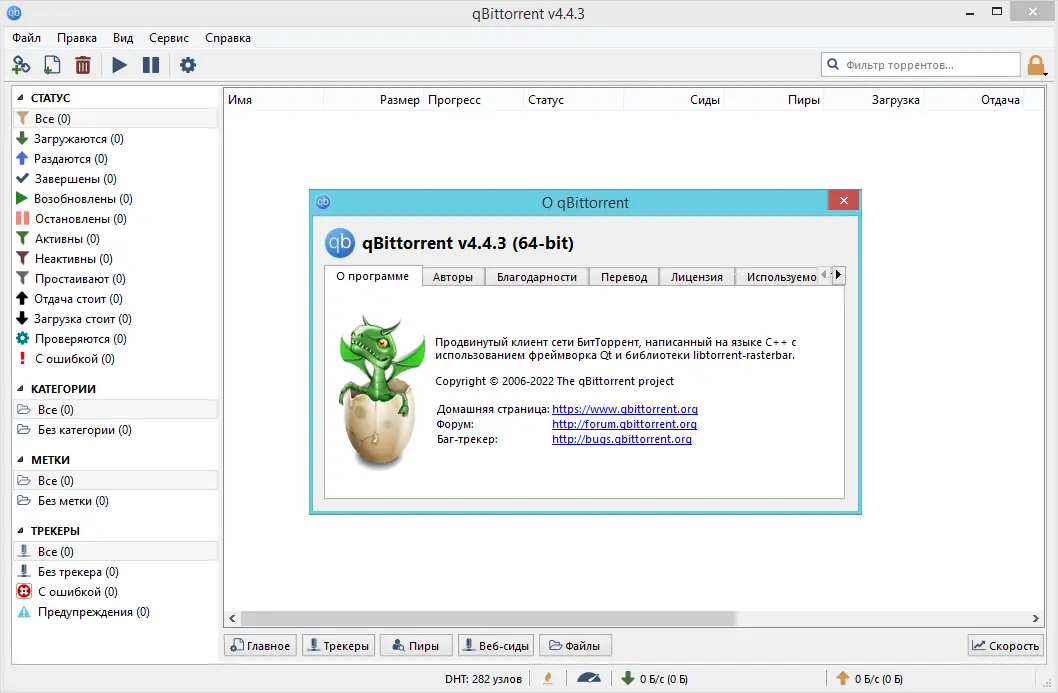Screen dimensions: 1058x693
Task: Click the add torrent file icon
Action: click(x=52, y=65)
